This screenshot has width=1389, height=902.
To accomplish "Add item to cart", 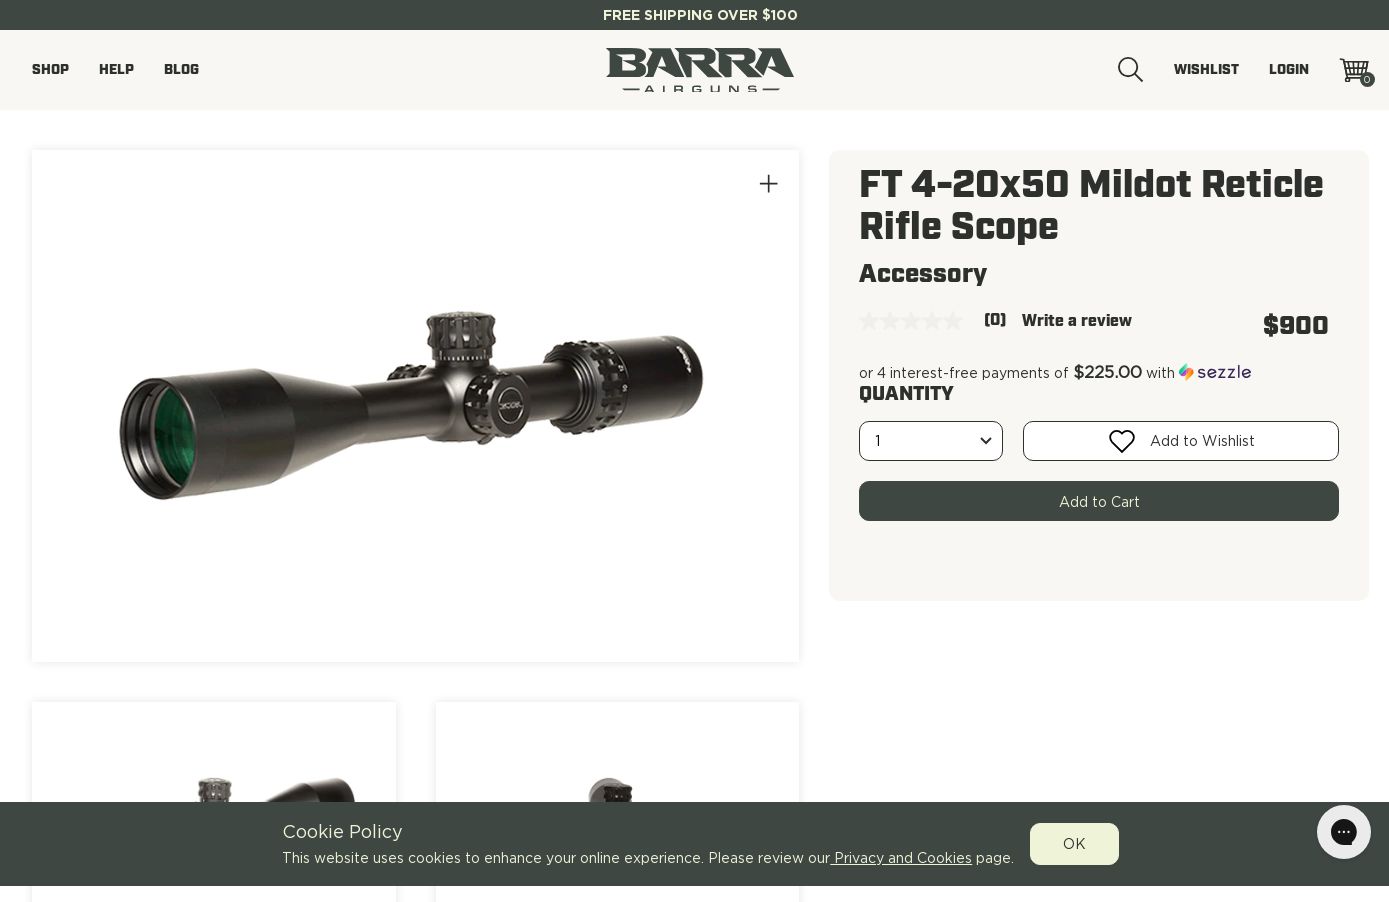I will coord(1099,501).
